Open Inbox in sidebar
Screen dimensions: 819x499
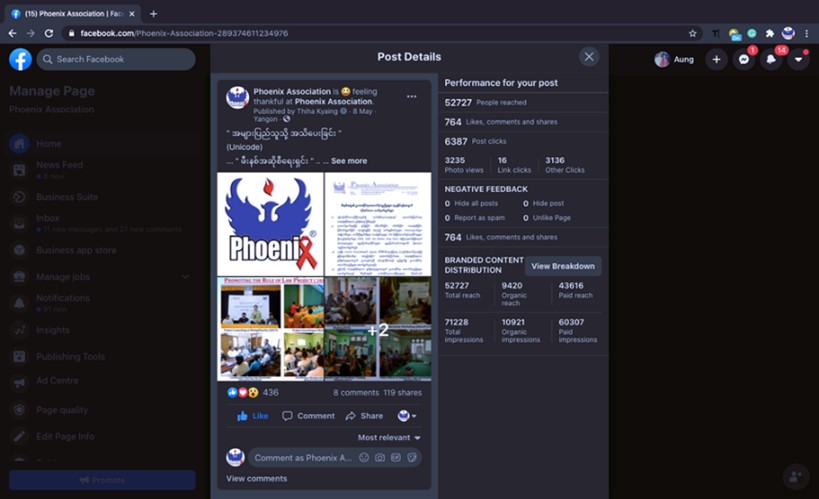(x=104, y=223)
